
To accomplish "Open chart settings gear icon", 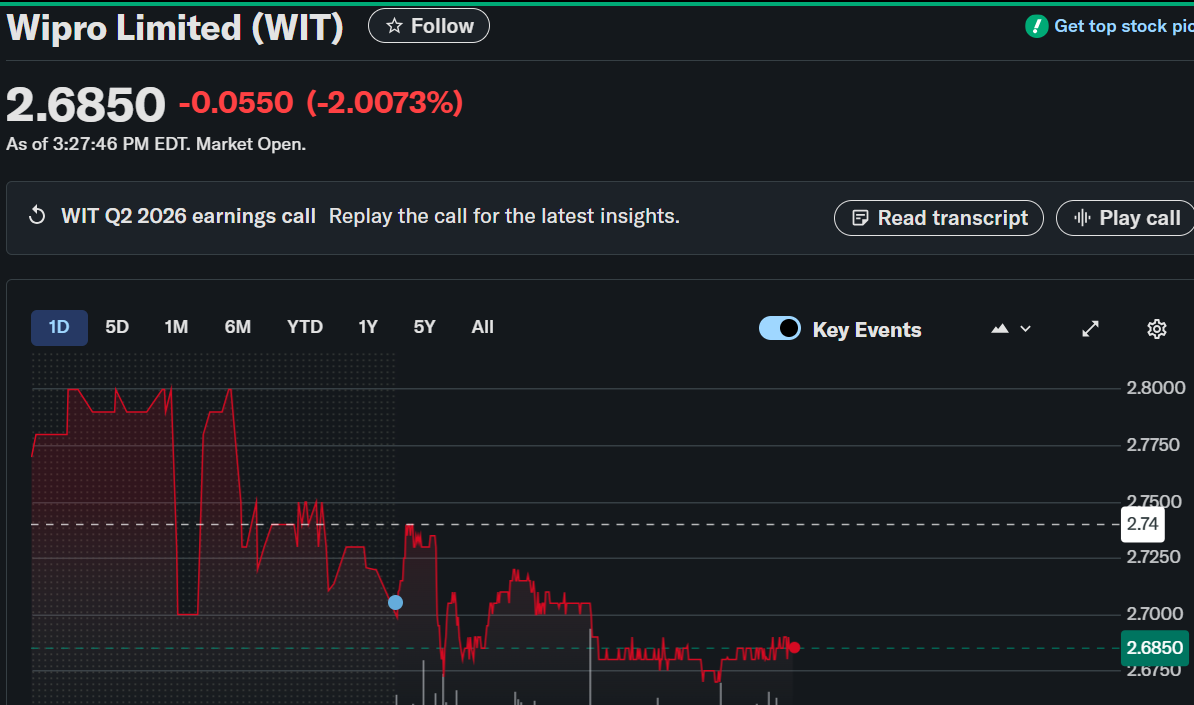I will (1157, 329).
